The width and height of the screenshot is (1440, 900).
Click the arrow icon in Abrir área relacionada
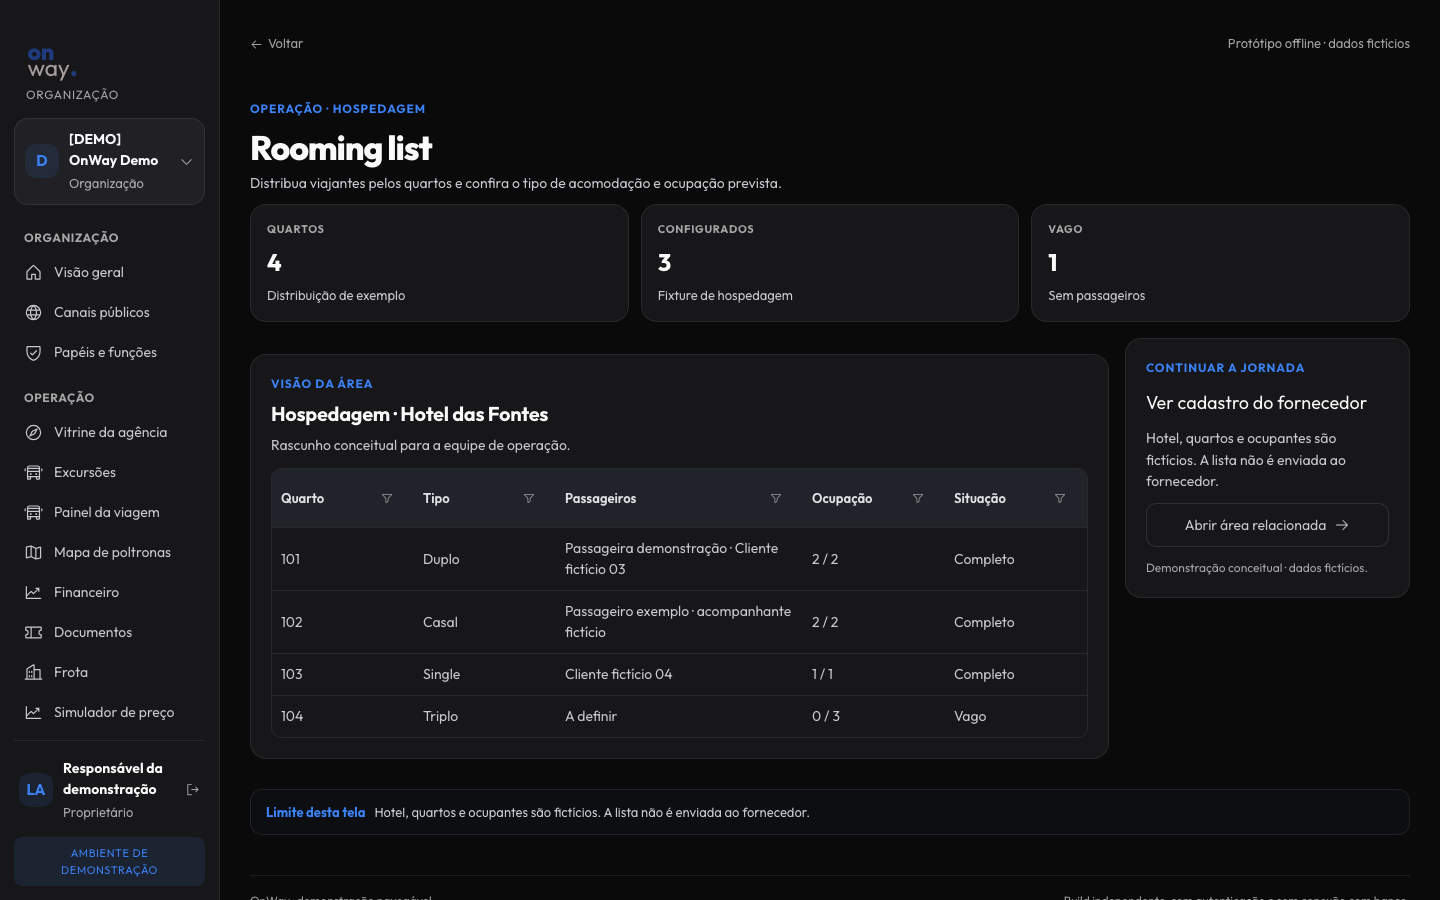pos(1342,525)
